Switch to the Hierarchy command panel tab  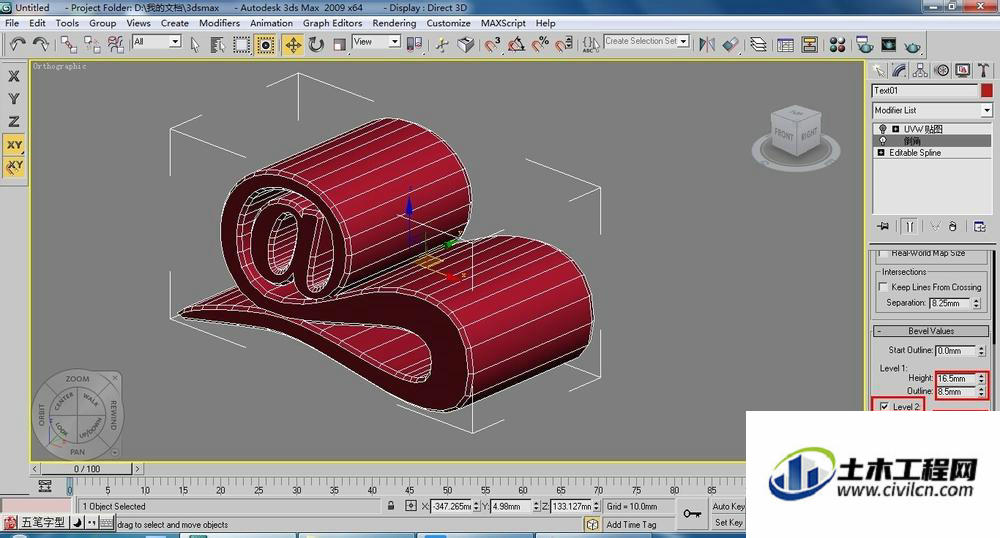click(920, 70)
